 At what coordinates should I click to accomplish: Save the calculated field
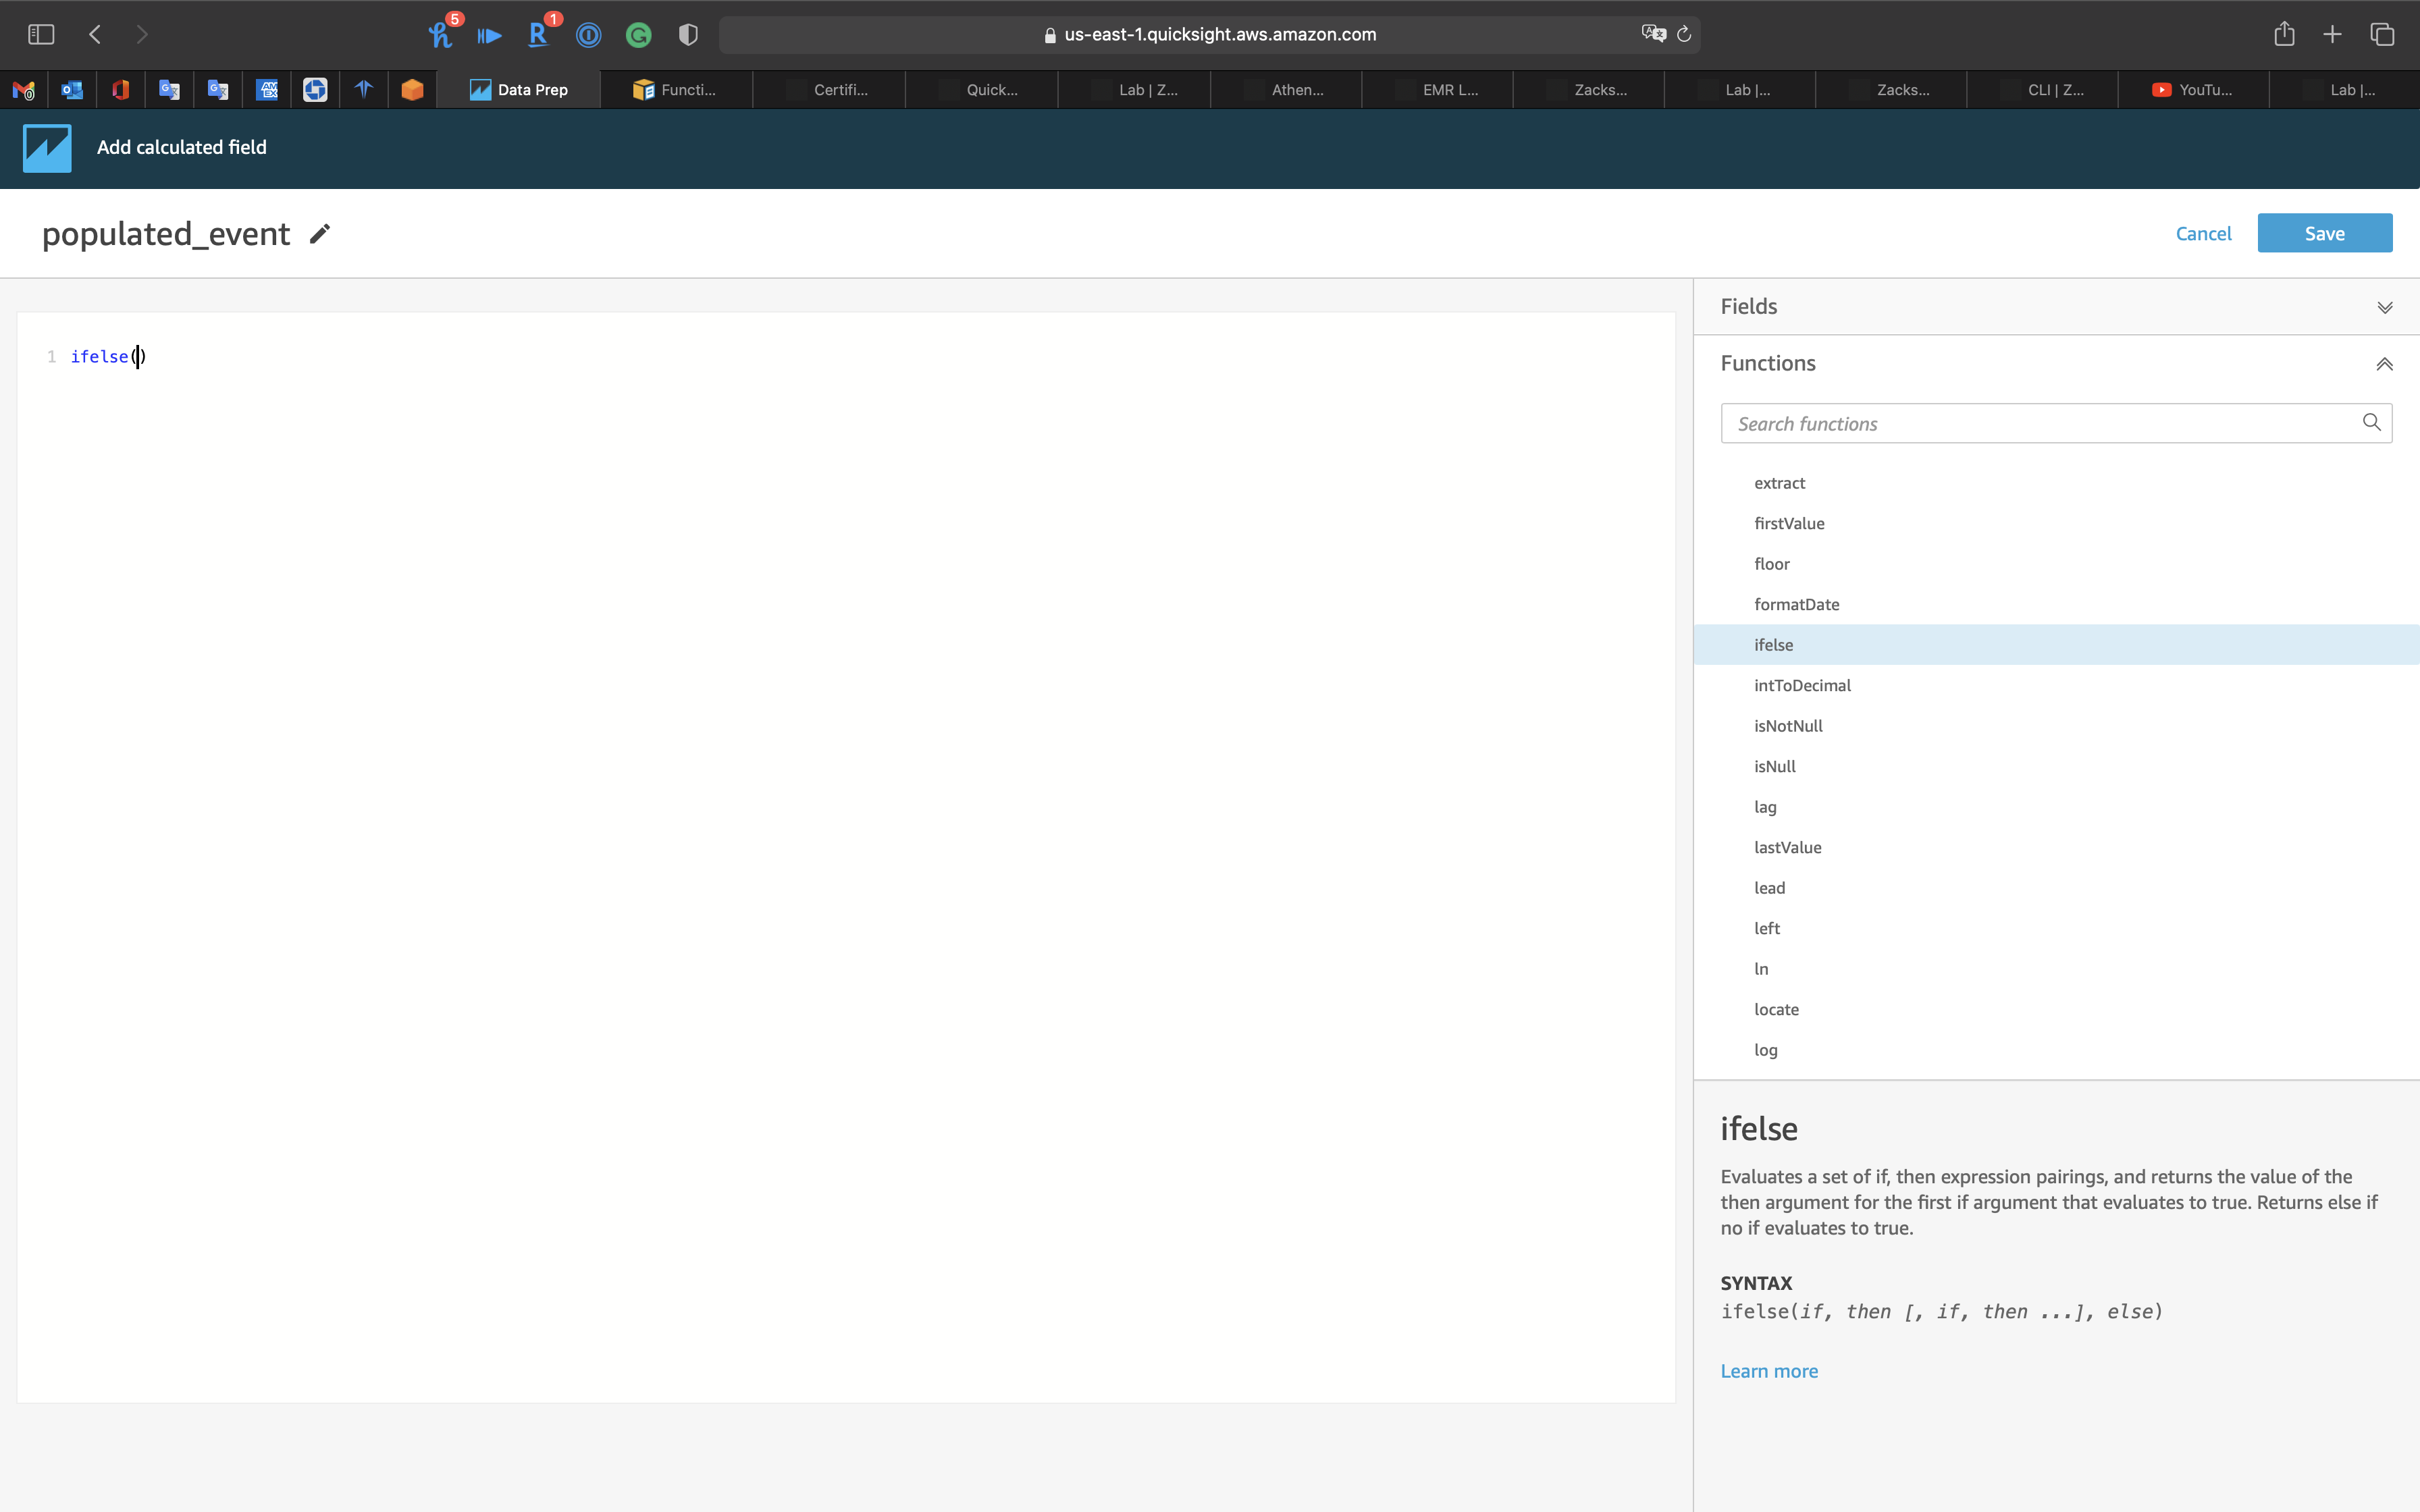[x=2324, y=234]
